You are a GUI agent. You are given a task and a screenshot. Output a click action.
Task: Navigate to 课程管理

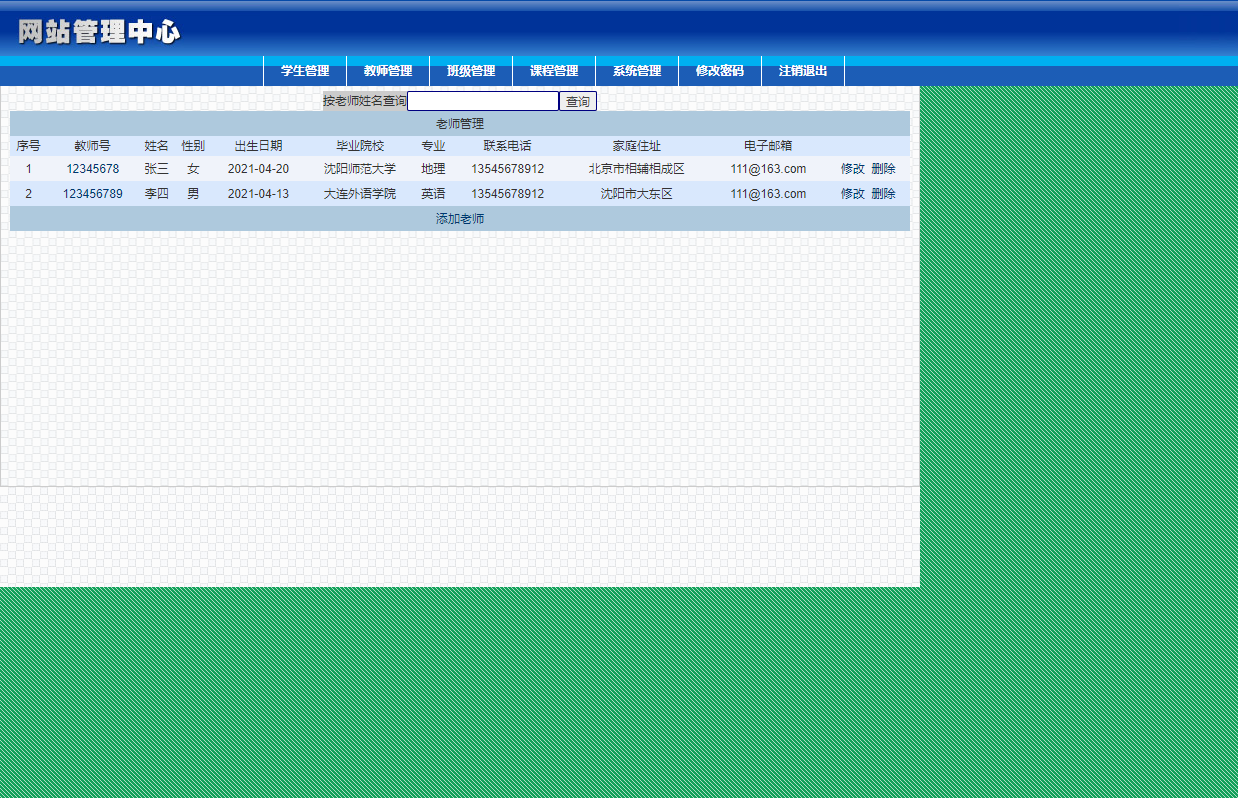554,71
